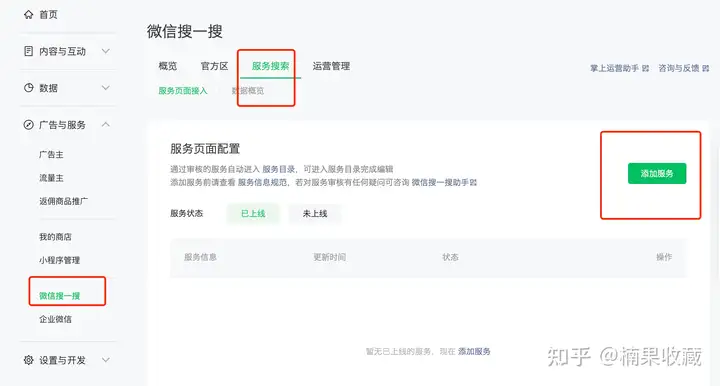Click external link icon after 微信搜一搜助手

[x=473, y=183]
